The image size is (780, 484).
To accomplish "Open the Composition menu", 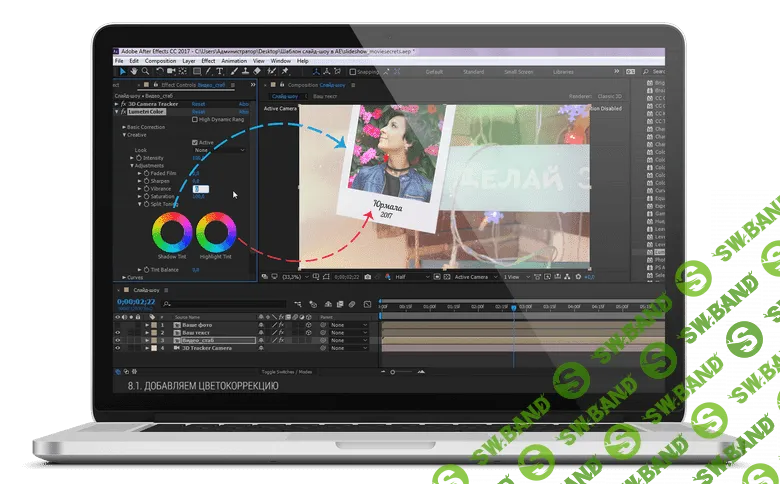I will click(x=160, y=61).
